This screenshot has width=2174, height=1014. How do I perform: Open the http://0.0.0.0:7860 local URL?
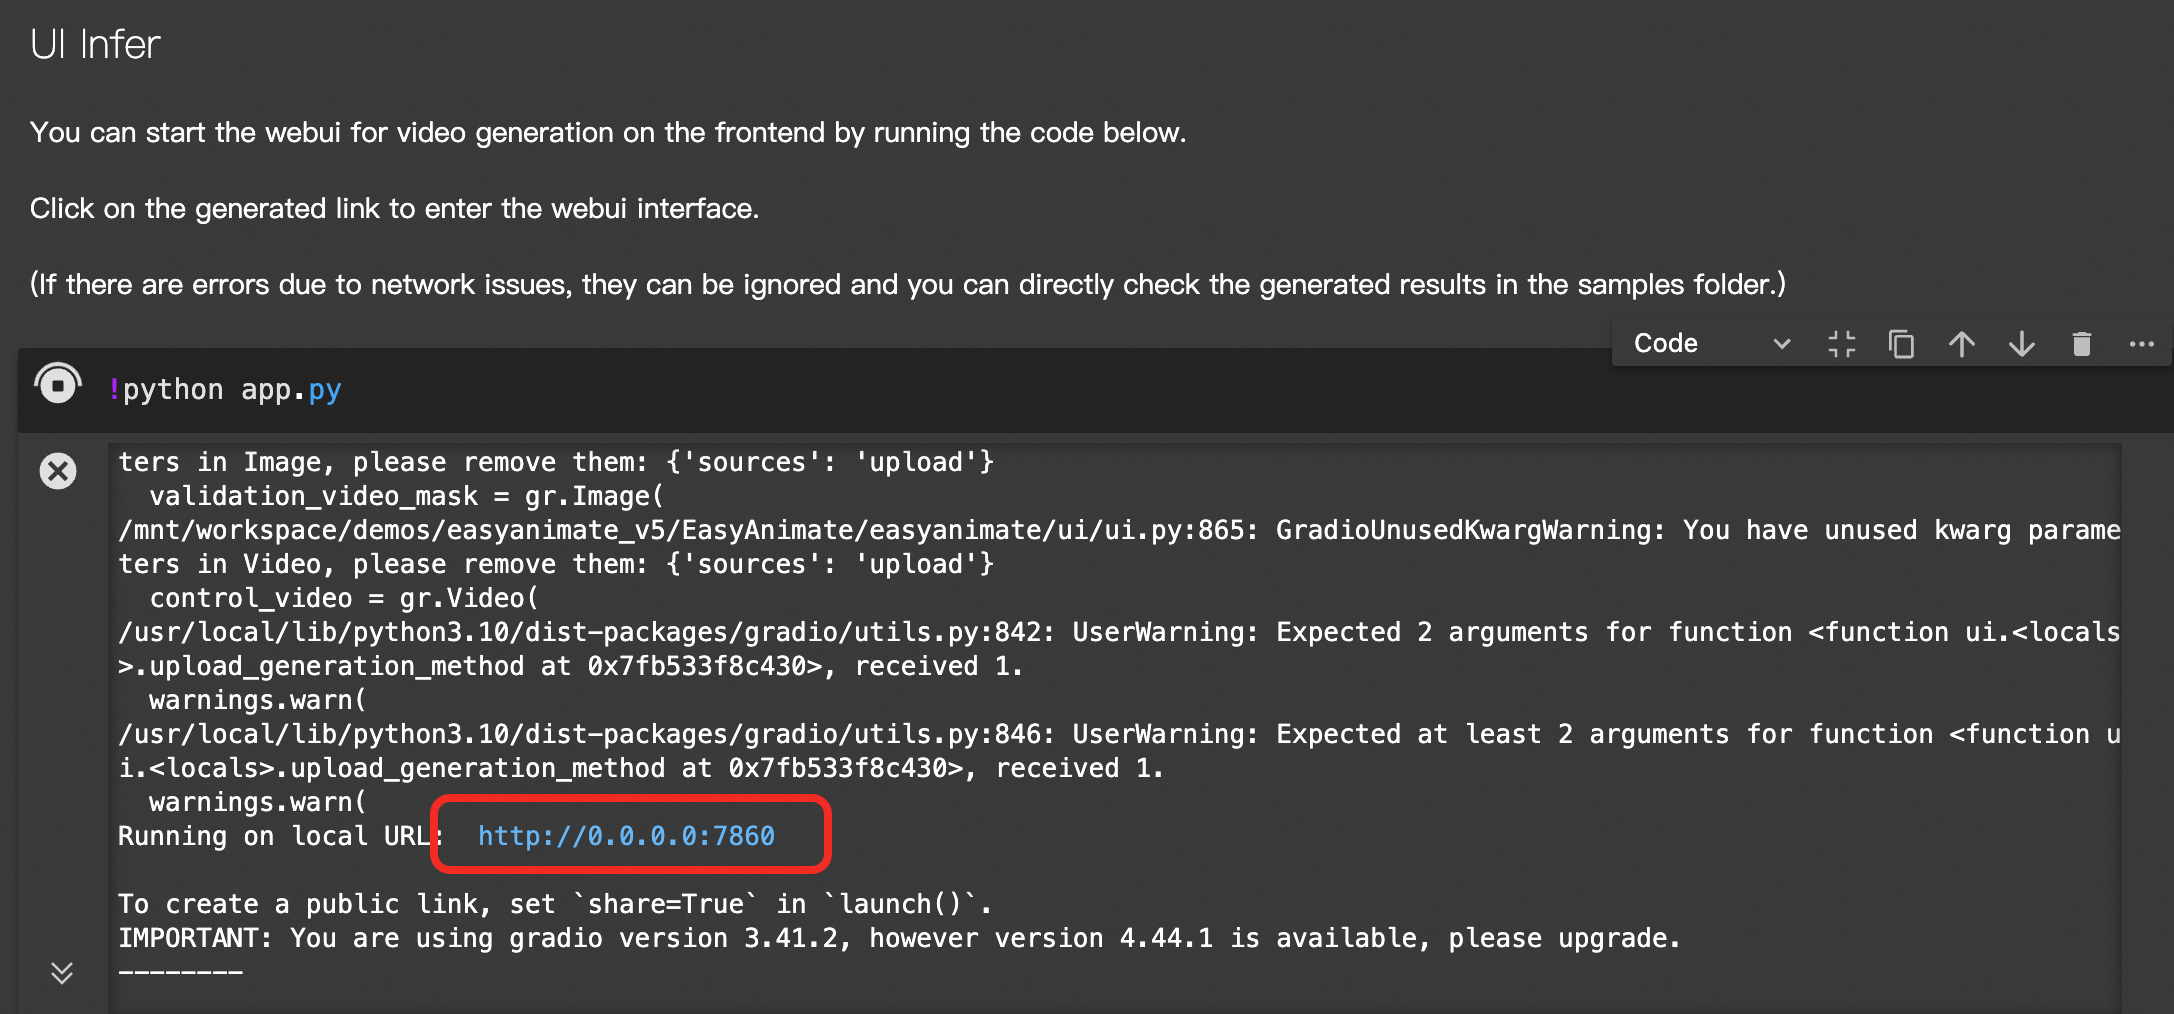pyautogui.click(x=626, y=836)
